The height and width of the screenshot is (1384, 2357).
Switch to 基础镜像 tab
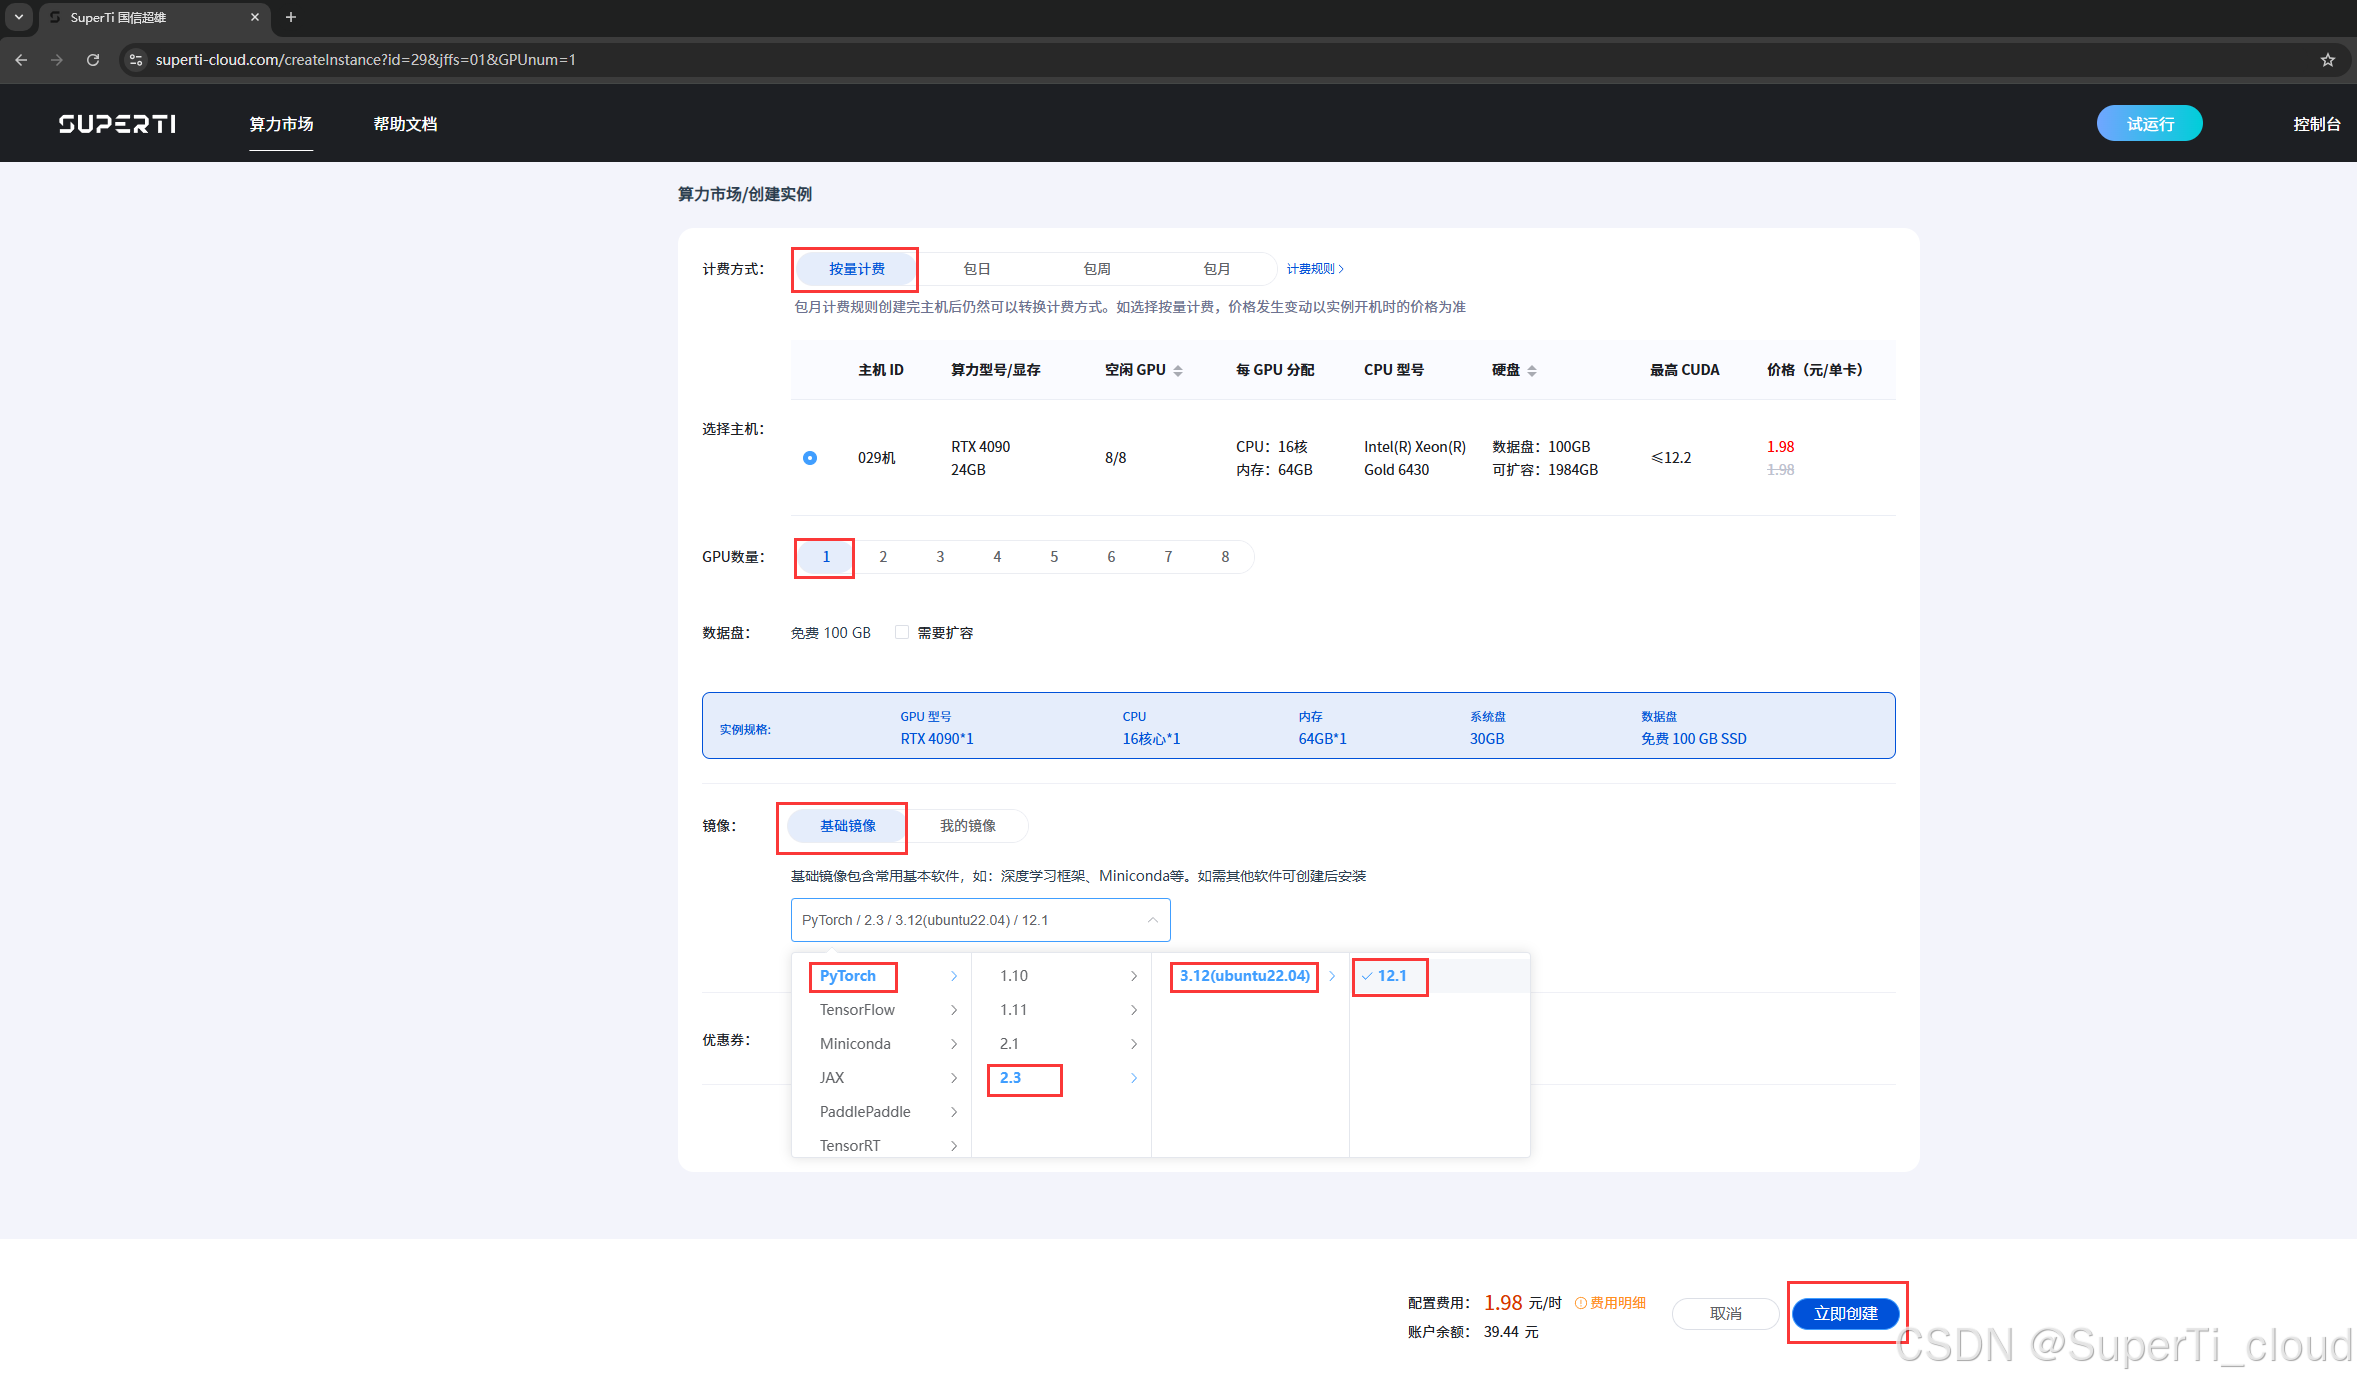848,826
